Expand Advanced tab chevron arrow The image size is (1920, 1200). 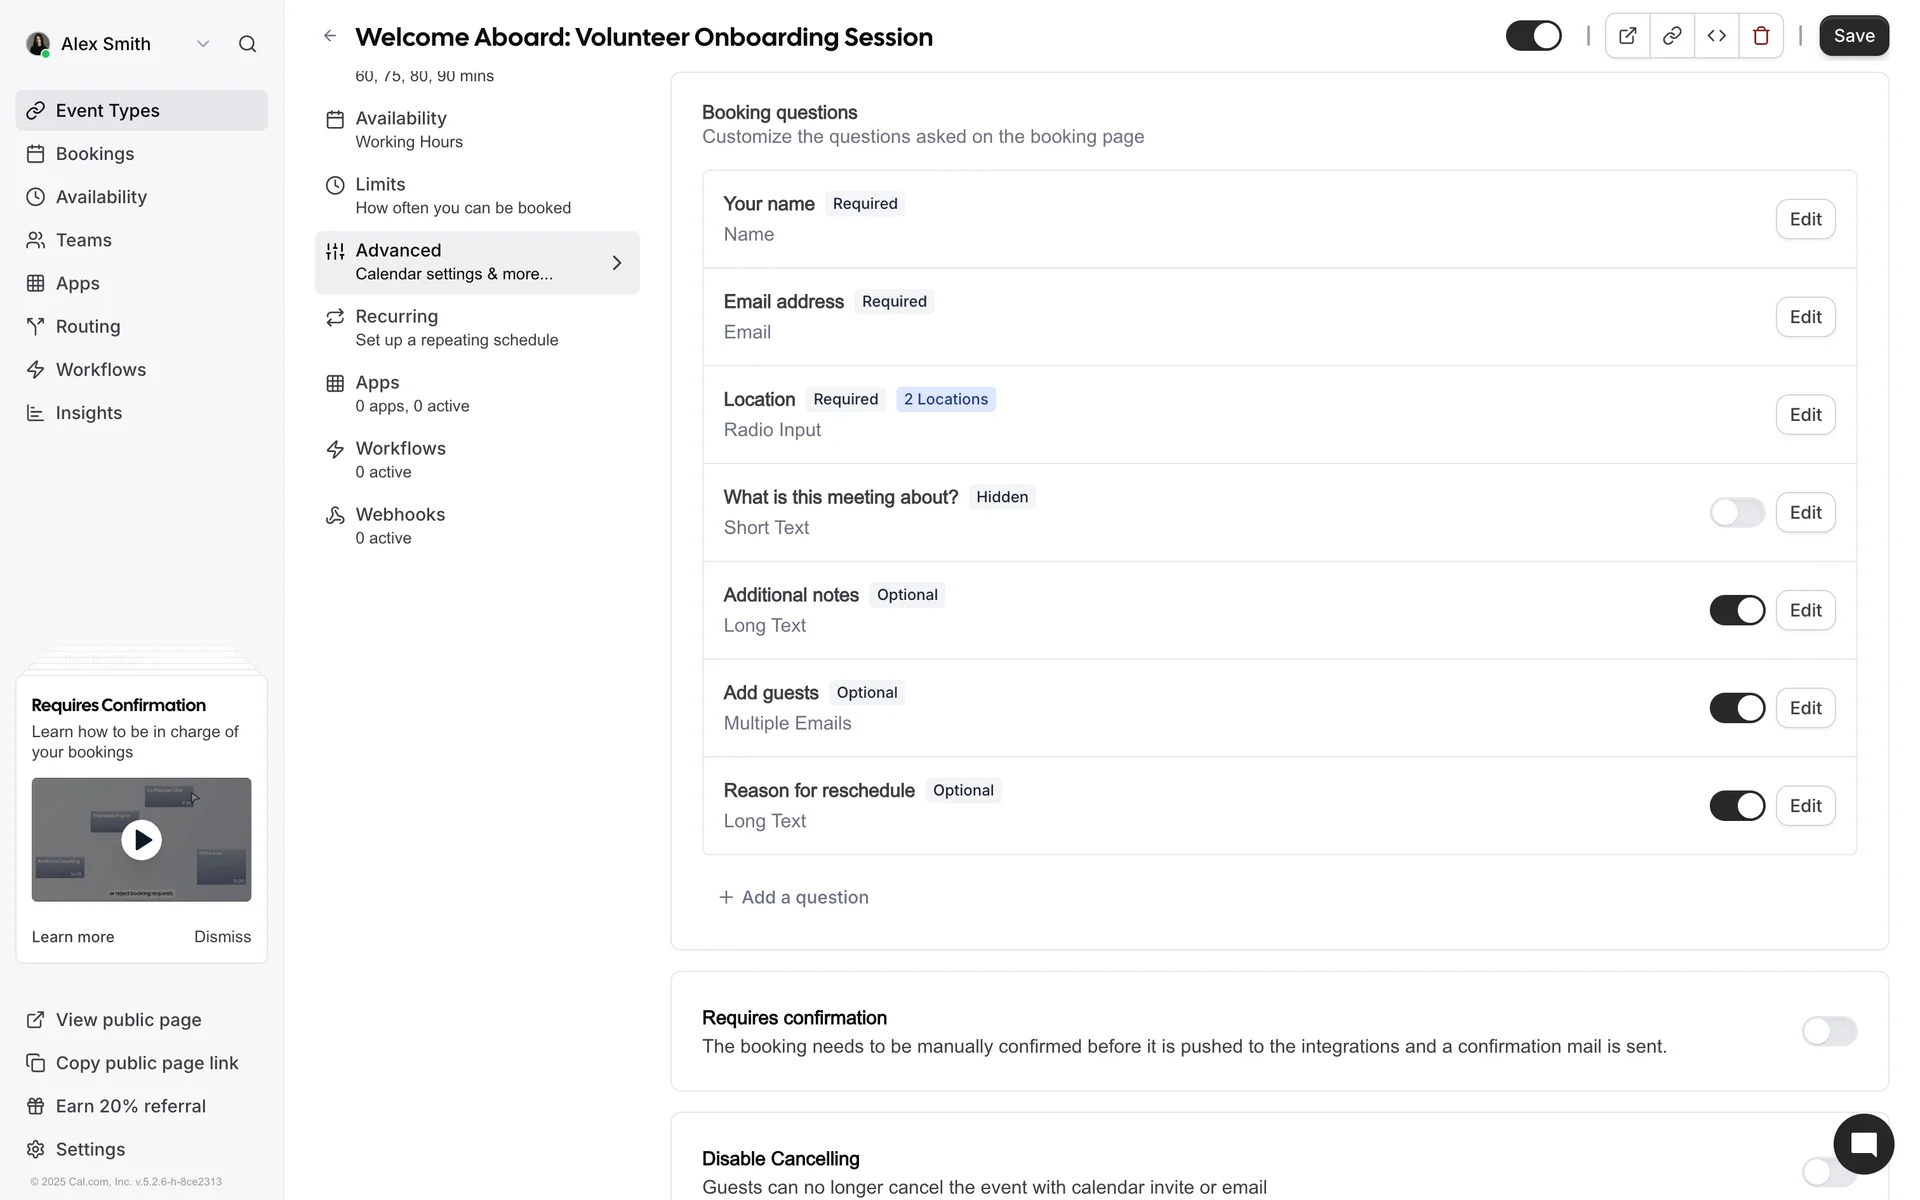[x=617, y=263]
